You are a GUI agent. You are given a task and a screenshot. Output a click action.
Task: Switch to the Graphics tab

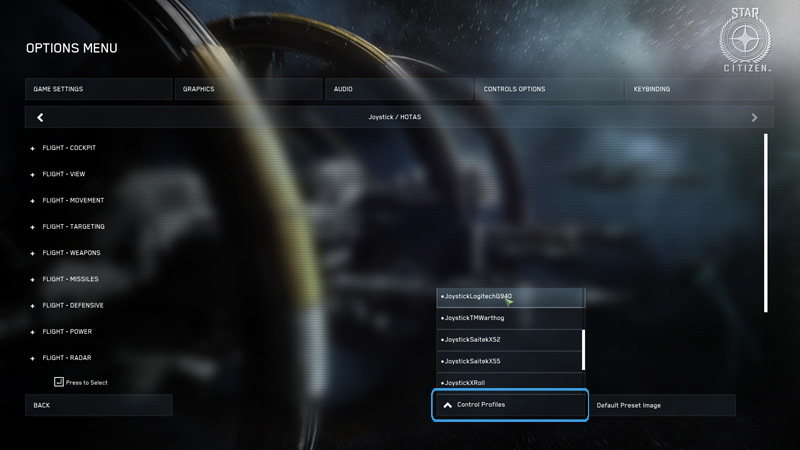[x=248, y=89]
